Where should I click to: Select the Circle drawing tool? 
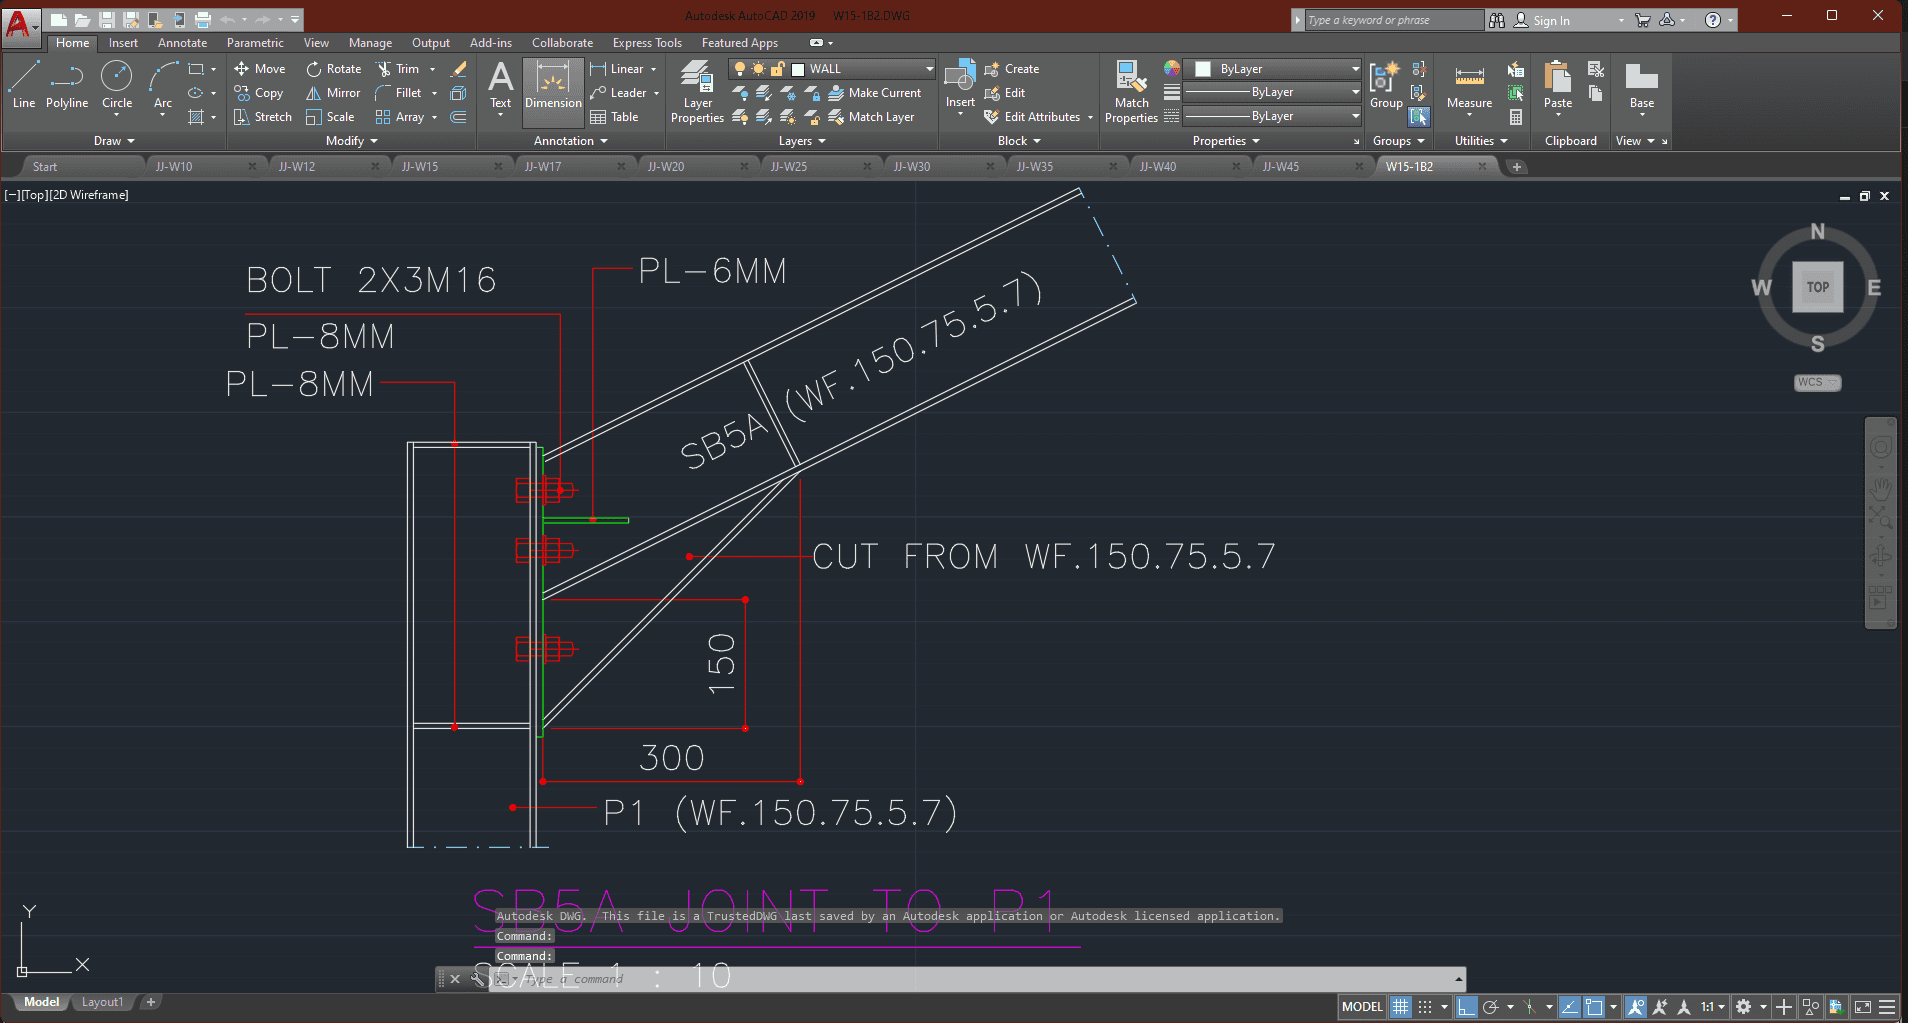tap(117, 84)
